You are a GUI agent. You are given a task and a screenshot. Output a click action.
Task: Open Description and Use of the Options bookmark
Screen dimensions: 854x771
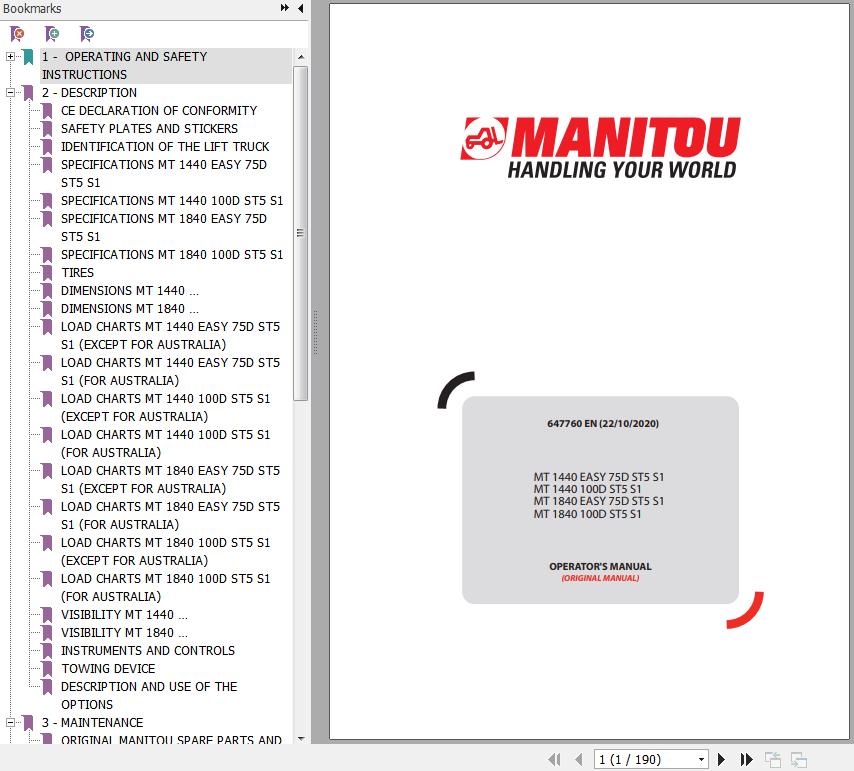pos(149,695)
